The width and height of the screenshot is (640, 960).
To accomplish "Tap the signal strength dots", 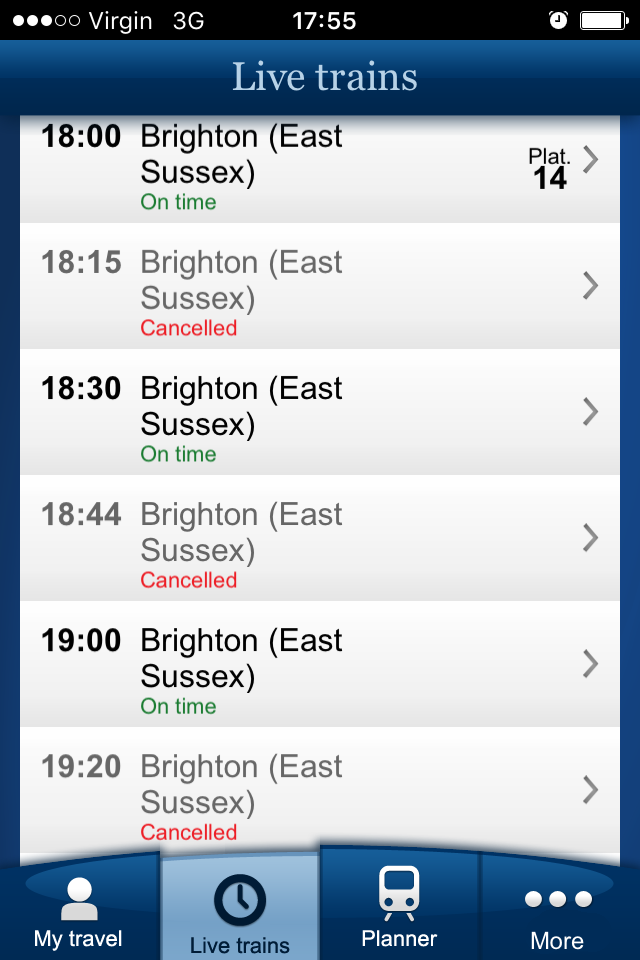I will pyautogui.click(x=46, y=21).
